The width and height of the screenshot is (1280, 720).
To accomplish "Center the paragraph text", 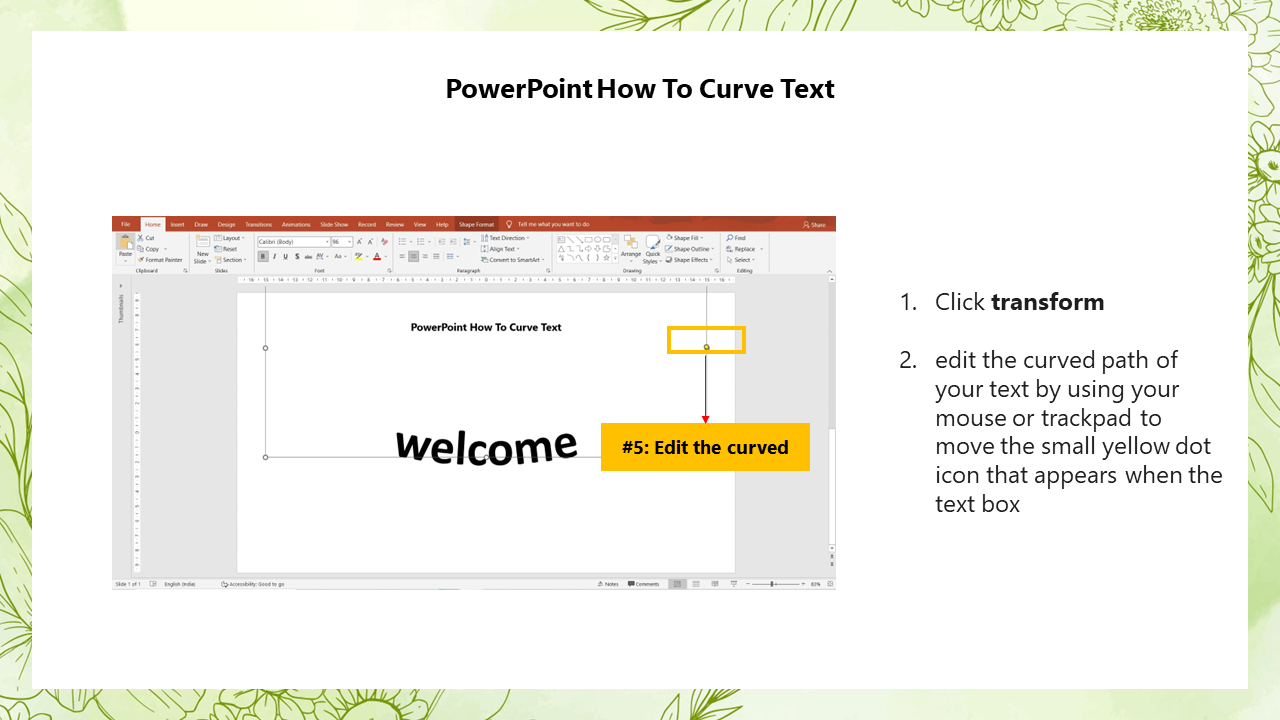I will pos(413,256).
